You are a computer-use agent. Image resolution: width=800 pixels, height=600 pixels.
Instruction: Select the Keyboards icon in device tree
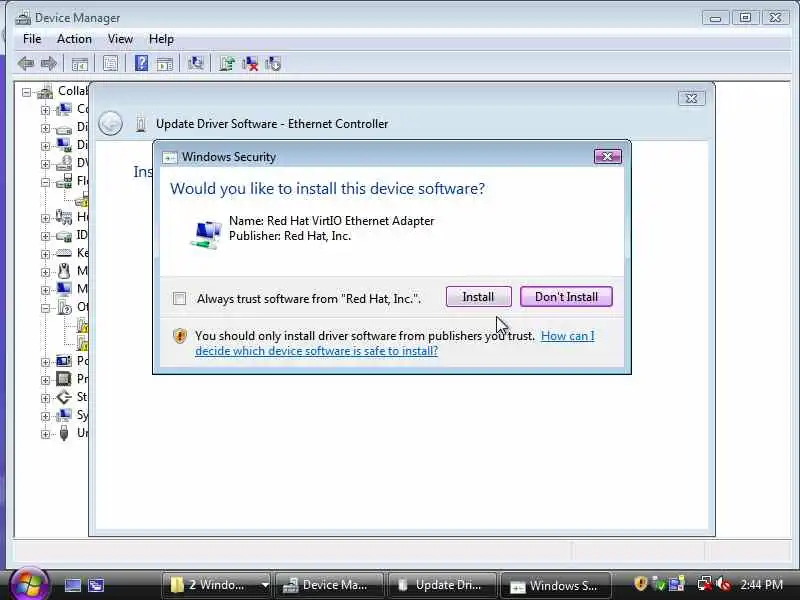pos(64,253)
